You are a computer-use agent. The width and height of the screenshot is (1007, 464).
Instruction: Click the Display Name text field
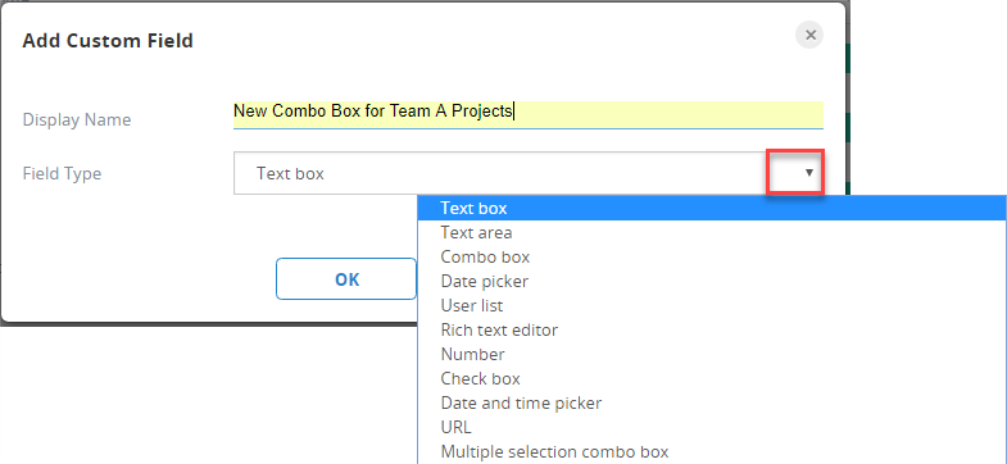527,112
